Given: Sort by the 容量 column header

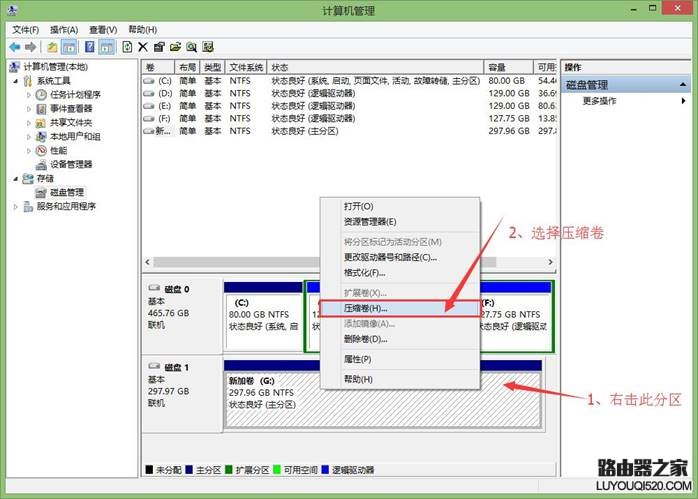Looking at the screenshot, I should pyautogui.click(x=508, y=67).
